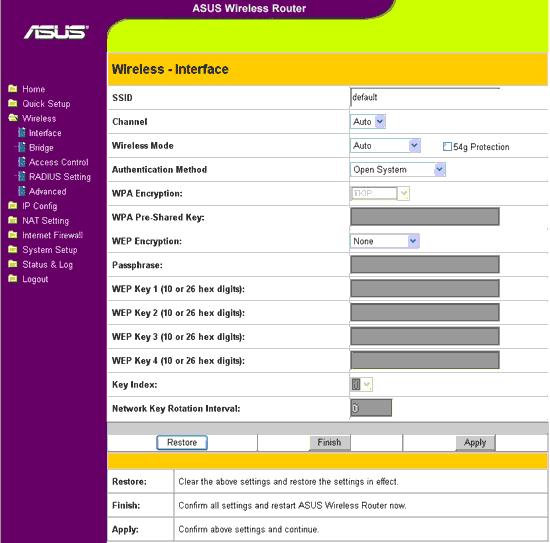Viewport: 550px width, 543px height.
Task: Click the open Wireless folder icon
Action: tap(13, 118)
